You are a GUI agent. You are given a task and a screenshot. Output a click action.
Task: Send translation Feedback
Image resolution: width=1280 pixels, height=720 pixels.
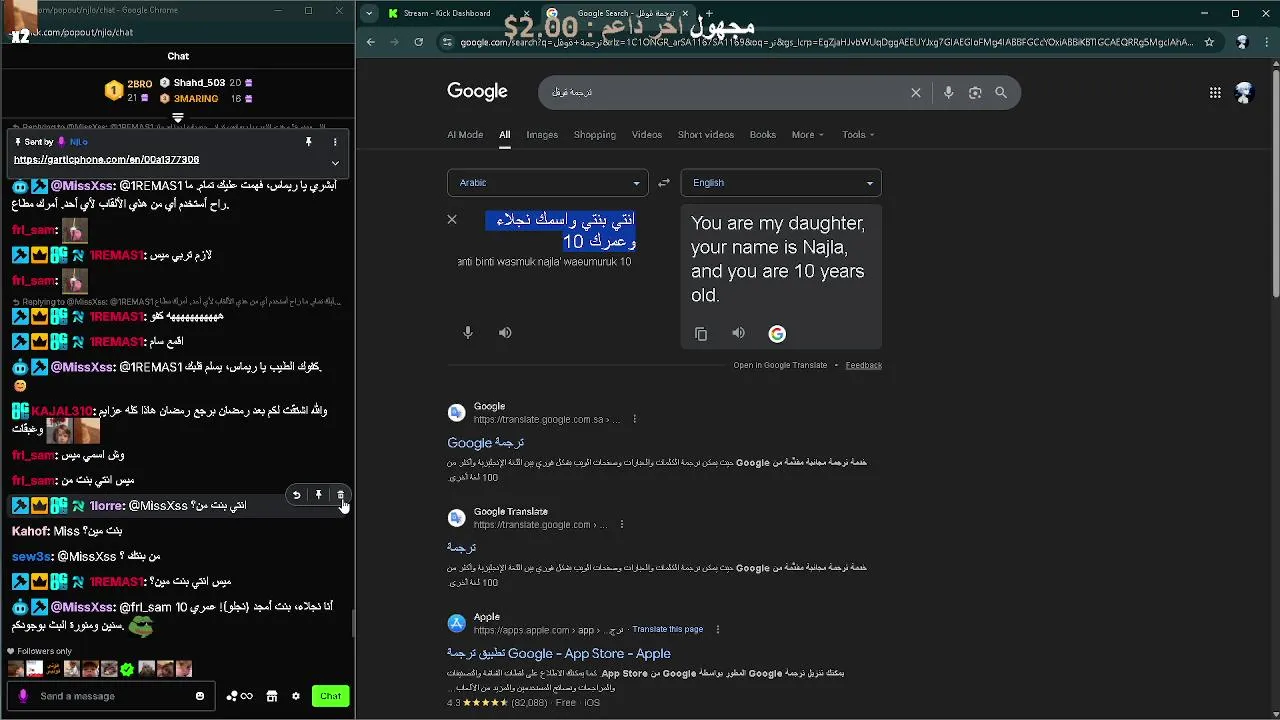click(863, 365)
